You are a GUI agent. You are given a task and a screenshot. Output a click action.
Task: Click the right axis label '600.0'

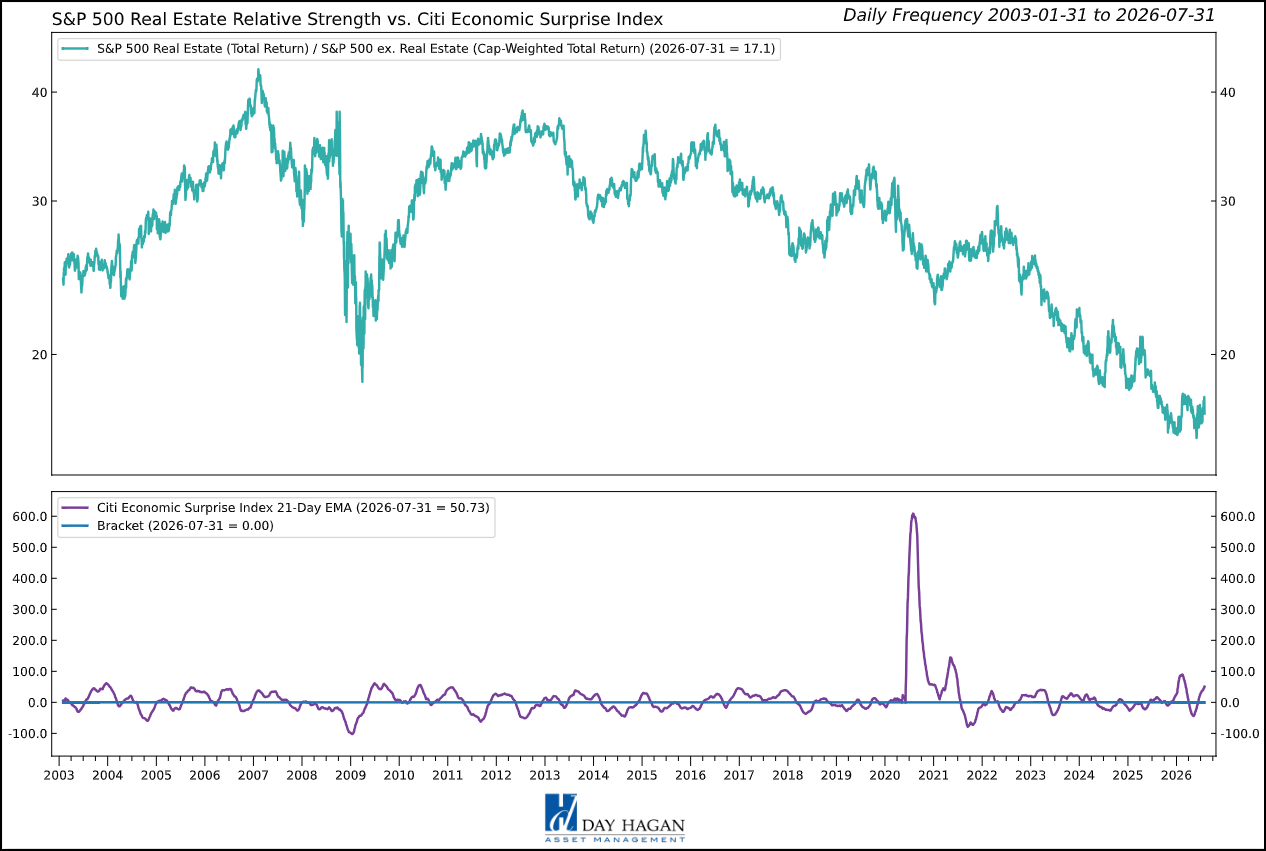tap(1237, 516)
